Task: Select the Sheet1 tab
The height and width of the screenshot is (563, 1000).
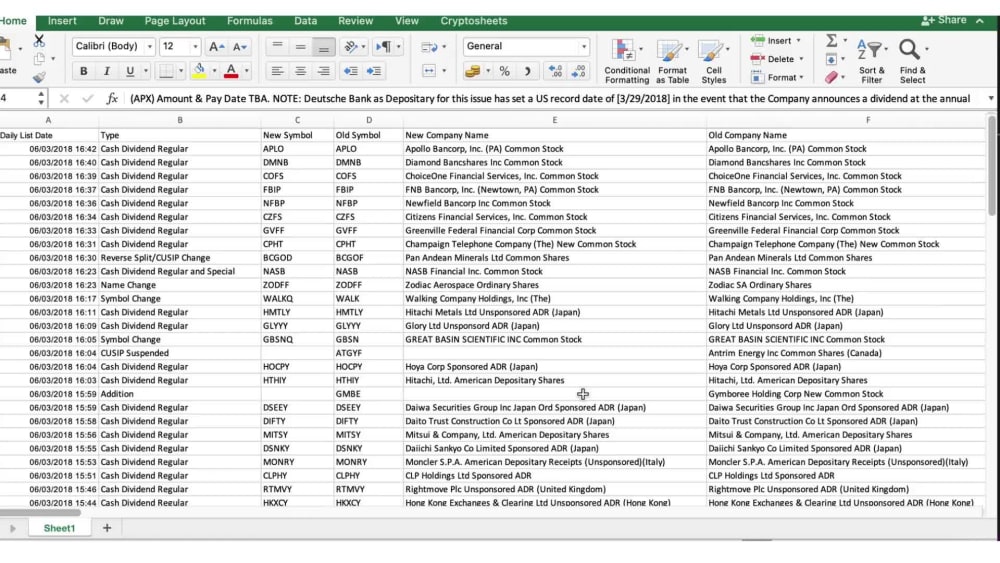Action: coord(59,529)
